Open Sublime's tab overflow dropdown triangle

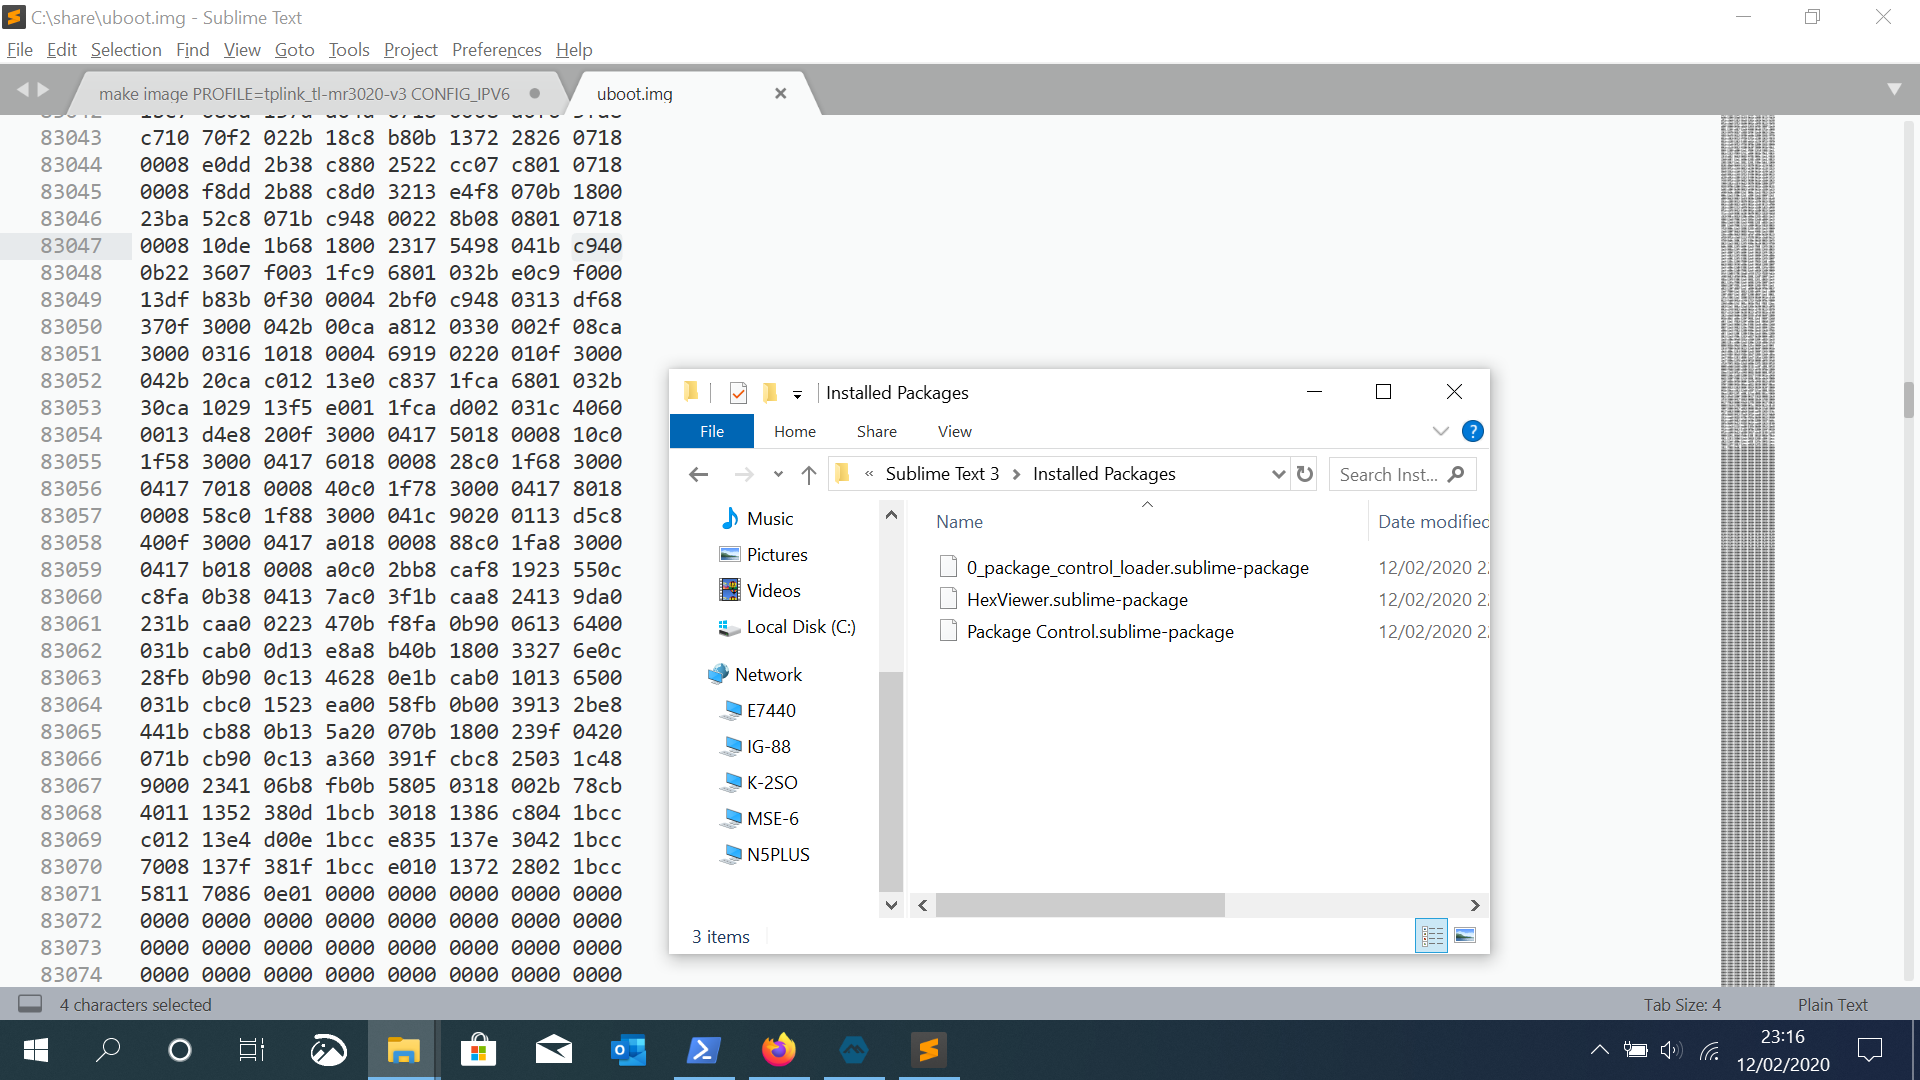pyautogui.click(x=1896, y=89)
